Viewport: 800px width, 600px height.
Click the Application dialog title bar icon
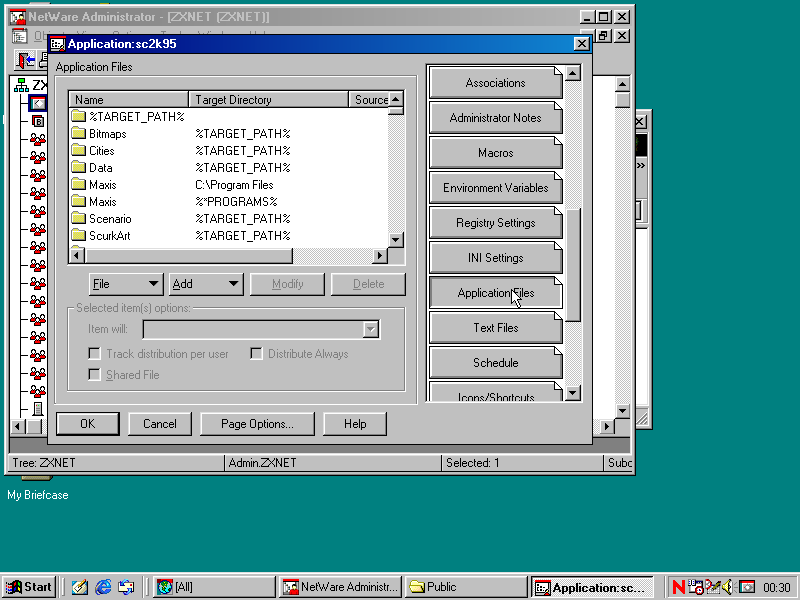click(58, 44)
